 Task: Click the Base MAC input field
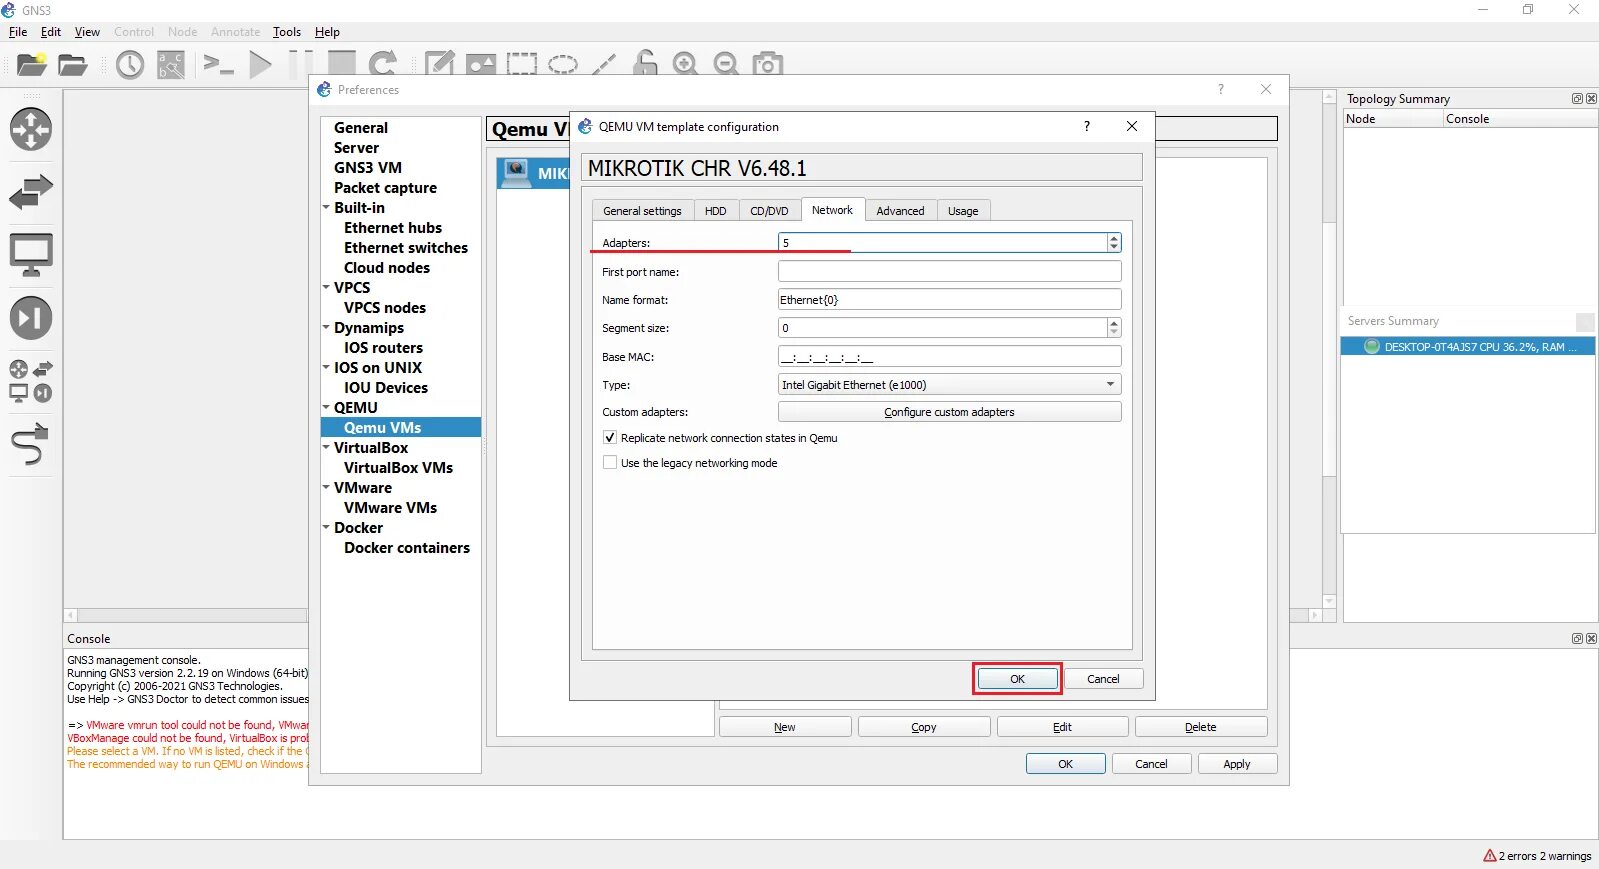(x=949, y=357)
